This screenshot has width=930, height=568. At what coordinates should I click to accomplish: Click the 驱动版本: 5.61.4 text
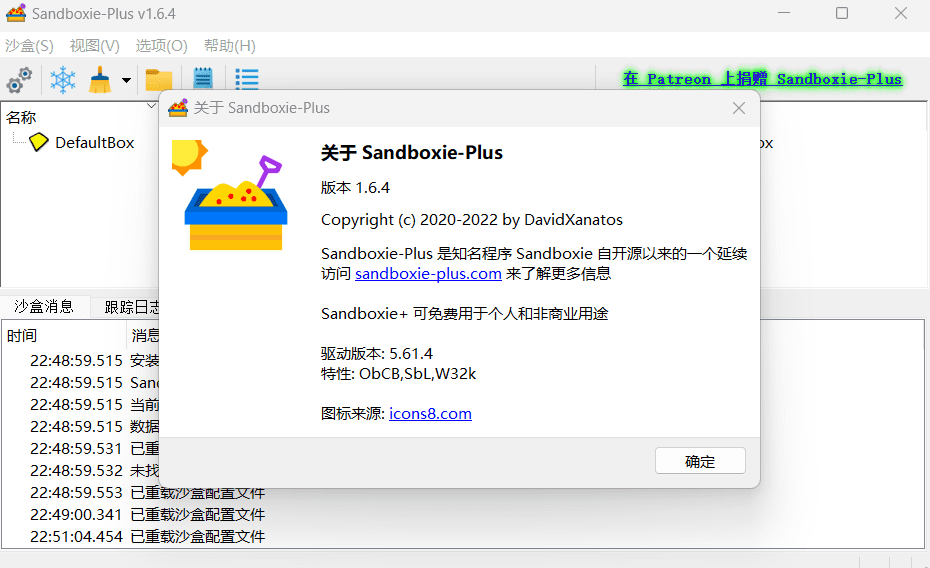[x=377, y=354]
